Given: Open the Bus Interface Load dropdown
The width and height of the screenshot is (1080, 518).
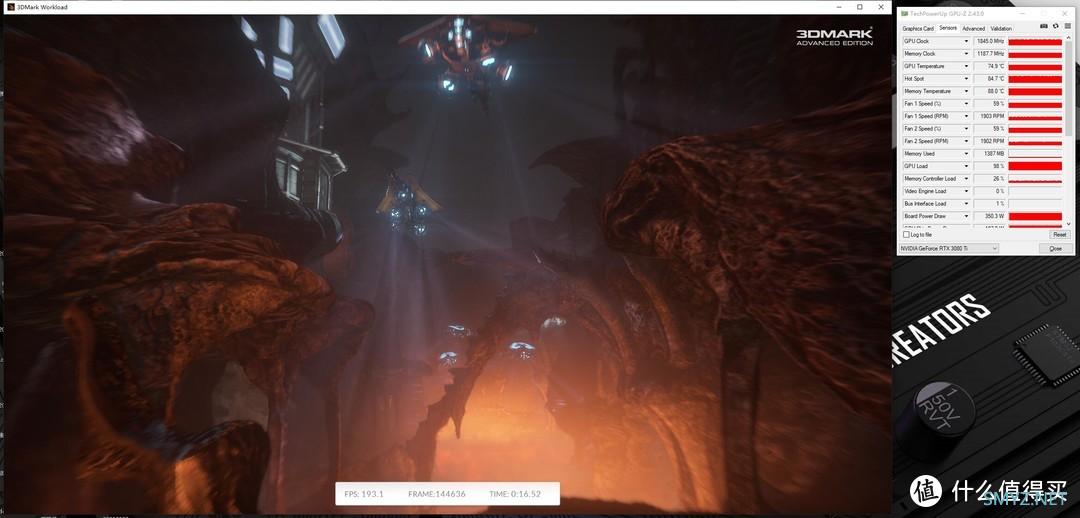Looking at the screenshot, I should click(966, 204).
